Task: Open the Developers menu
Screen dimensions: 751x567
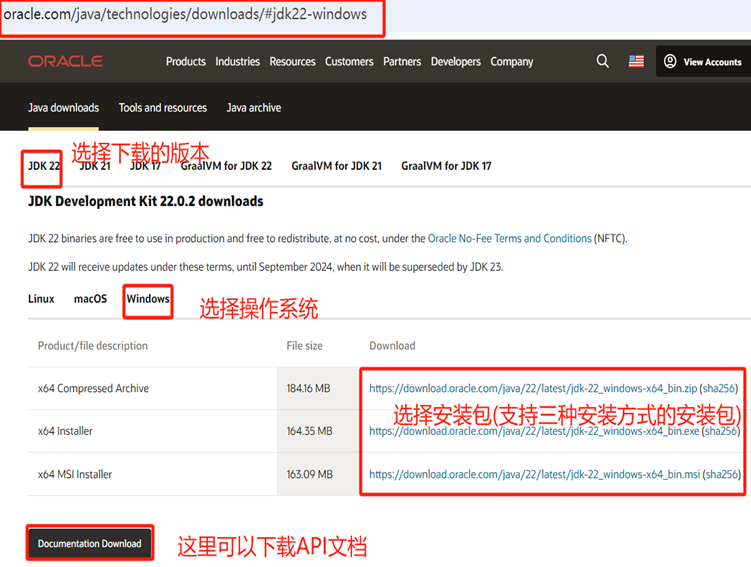Action: [455, 62]
